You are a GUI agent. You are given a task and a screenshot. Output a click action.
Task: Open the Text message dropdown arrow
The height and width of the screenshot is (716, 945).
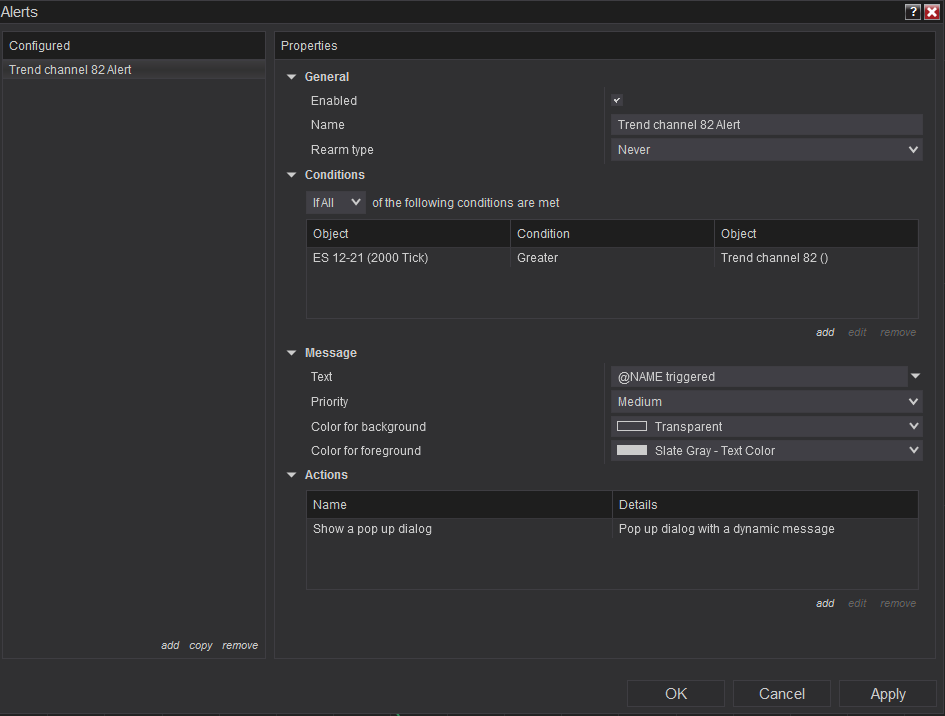(x=915, y=377)
